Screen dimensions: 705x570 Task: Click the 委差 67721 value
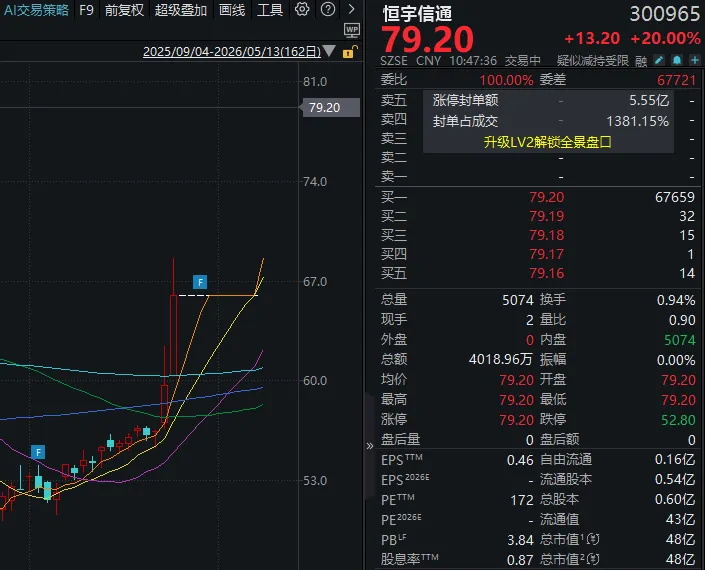click(x=676, y=80)
